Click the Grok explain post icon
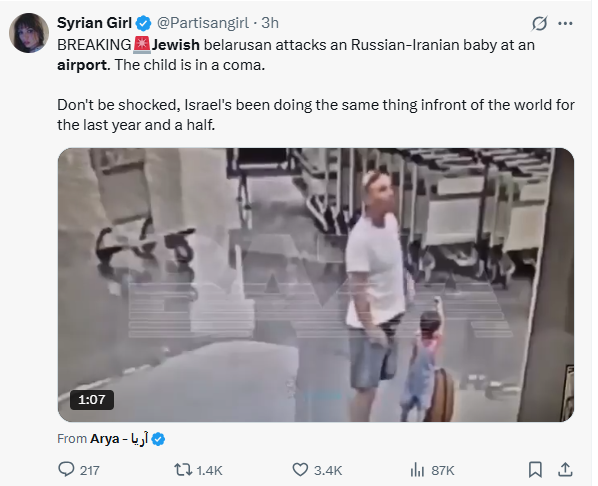This screenshot has width=598, height=486. [x=540, y=24]
